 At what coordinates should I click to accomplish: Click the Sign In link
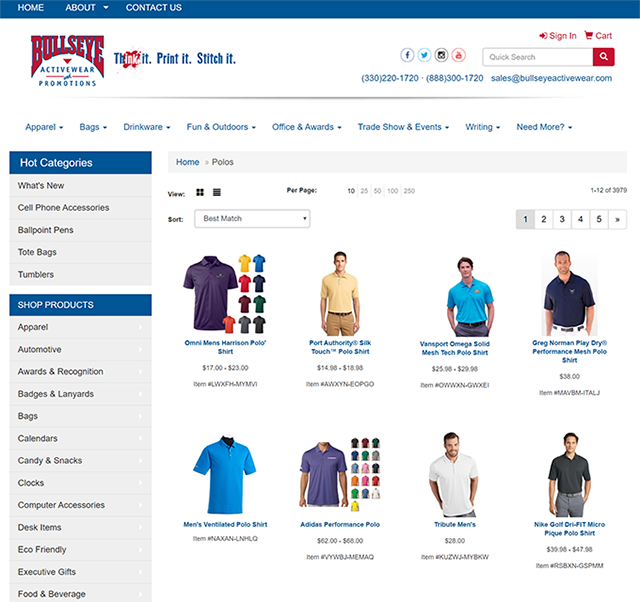(558, 35)
